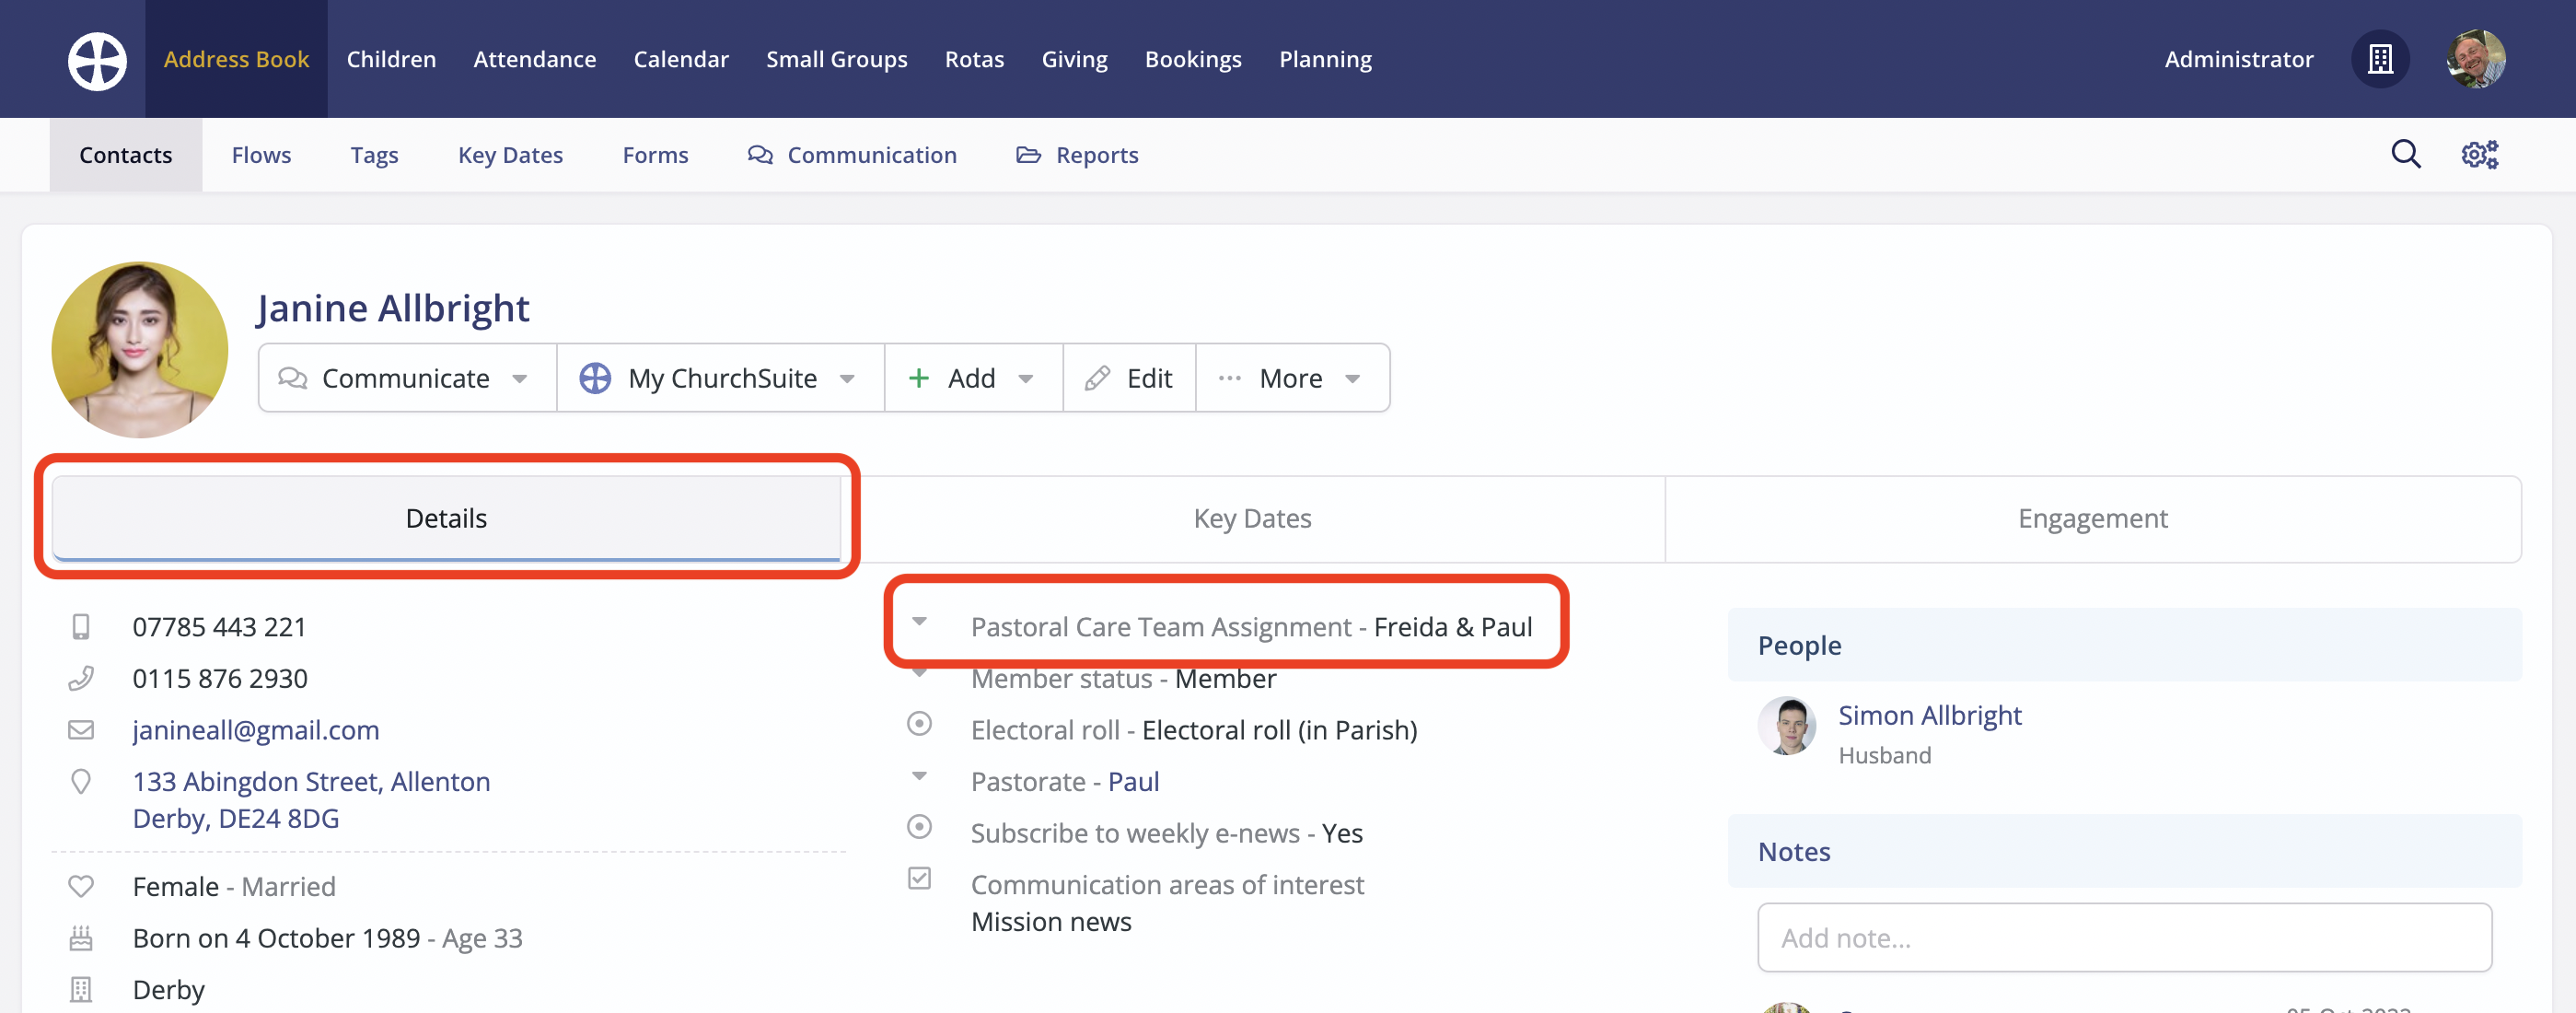Click Subscribe to weekly e-news radio icon

919,827
